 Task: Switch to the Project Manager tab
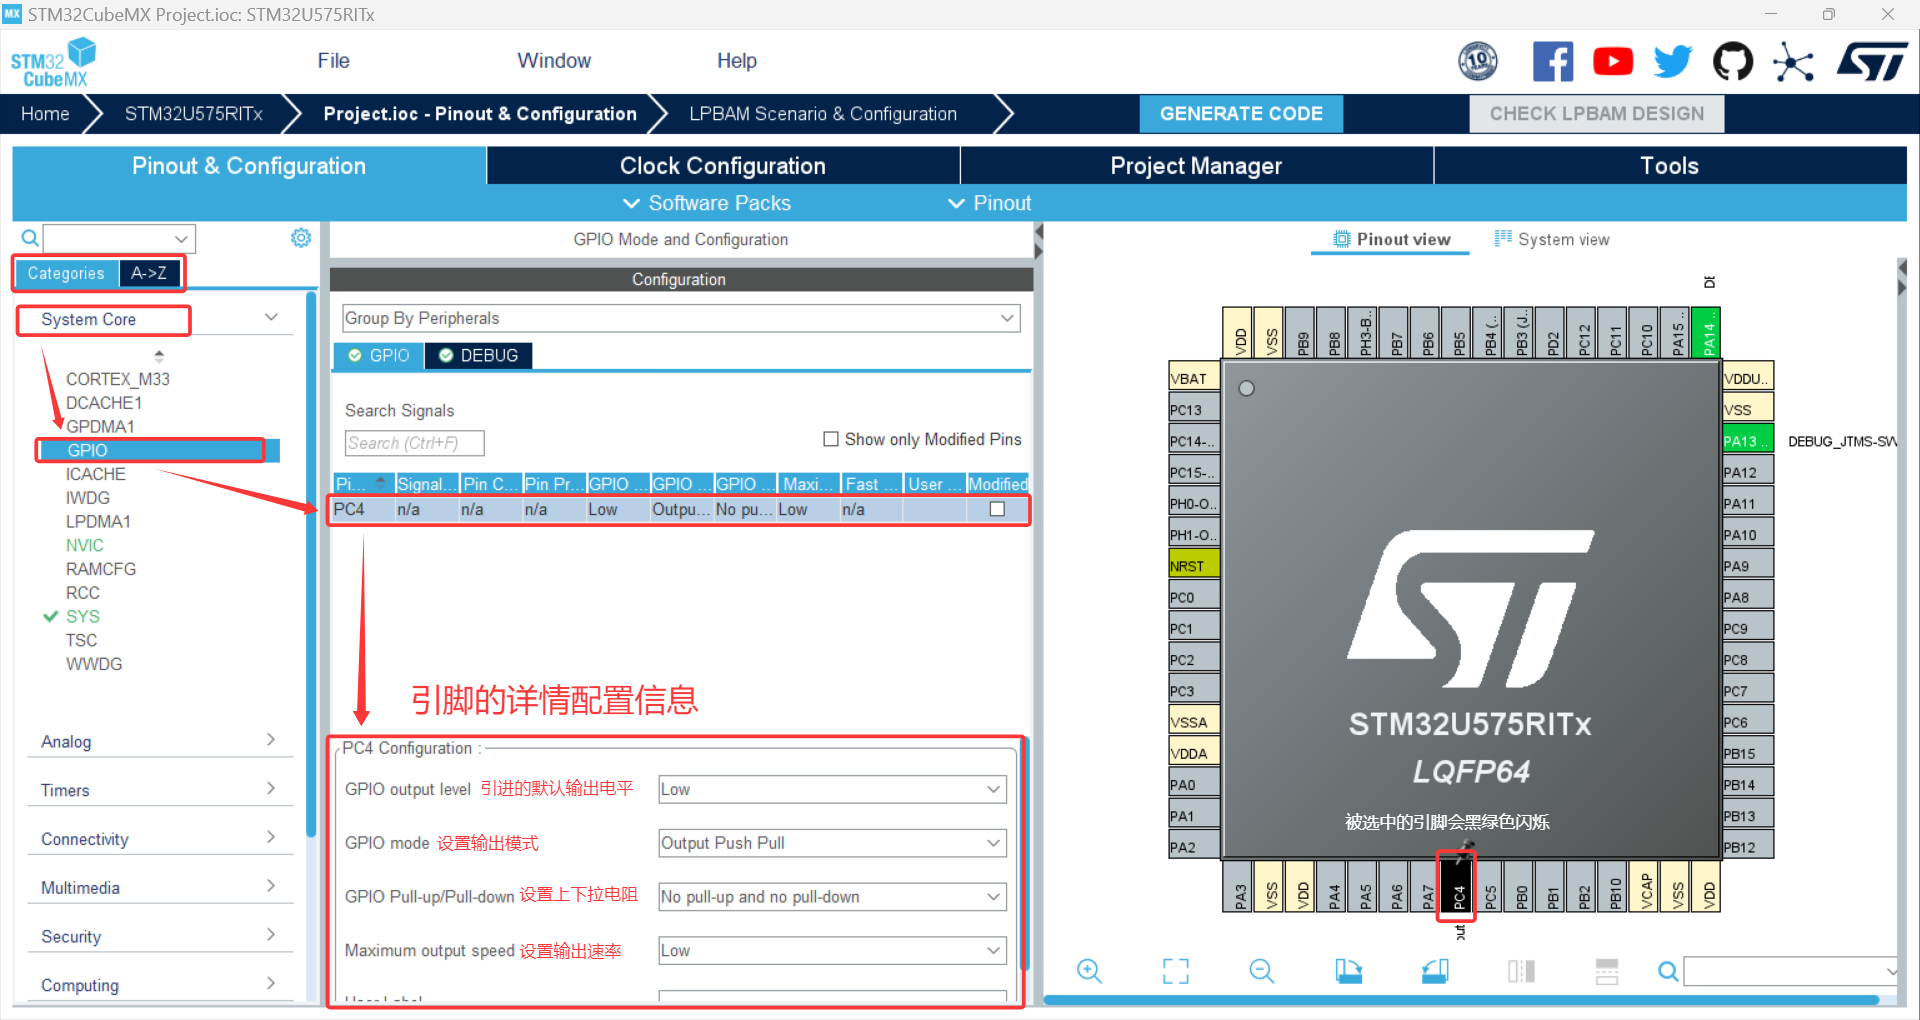click(x=1196, y=166)
